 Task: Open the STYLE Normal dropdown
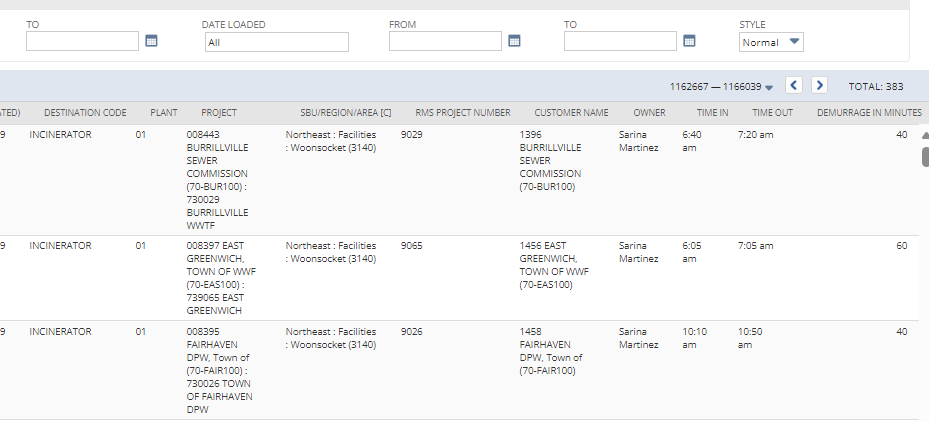[x=771, y=42]
